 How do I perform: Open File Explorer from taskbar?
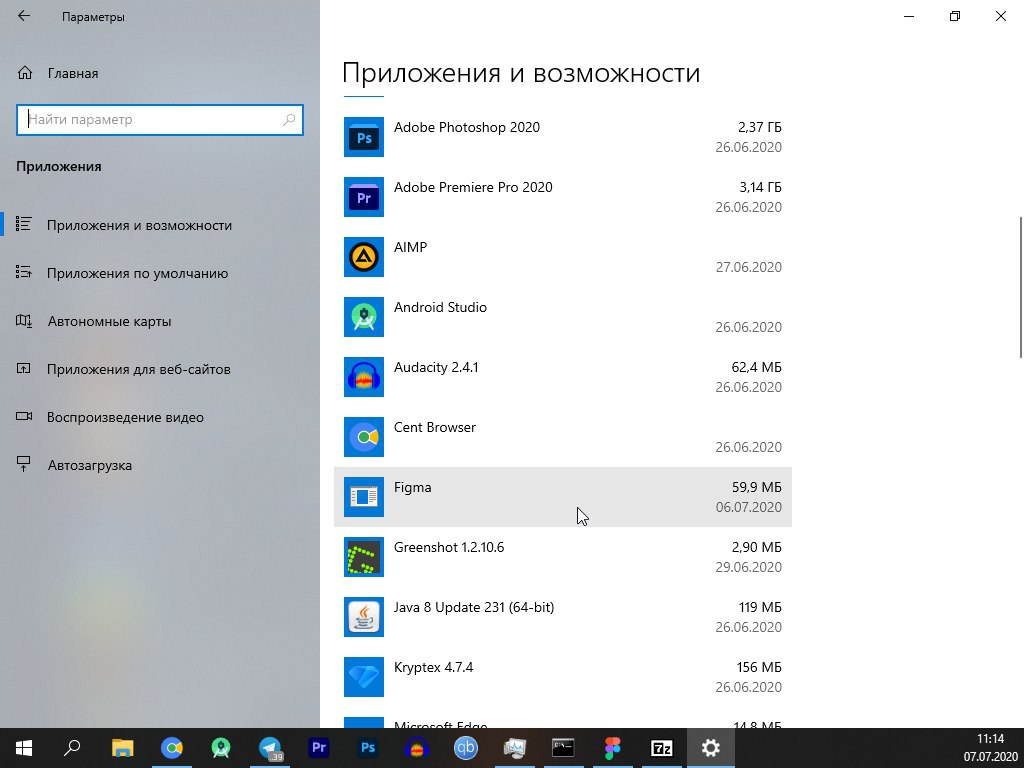pyautogui.click(x=122, y=748)
